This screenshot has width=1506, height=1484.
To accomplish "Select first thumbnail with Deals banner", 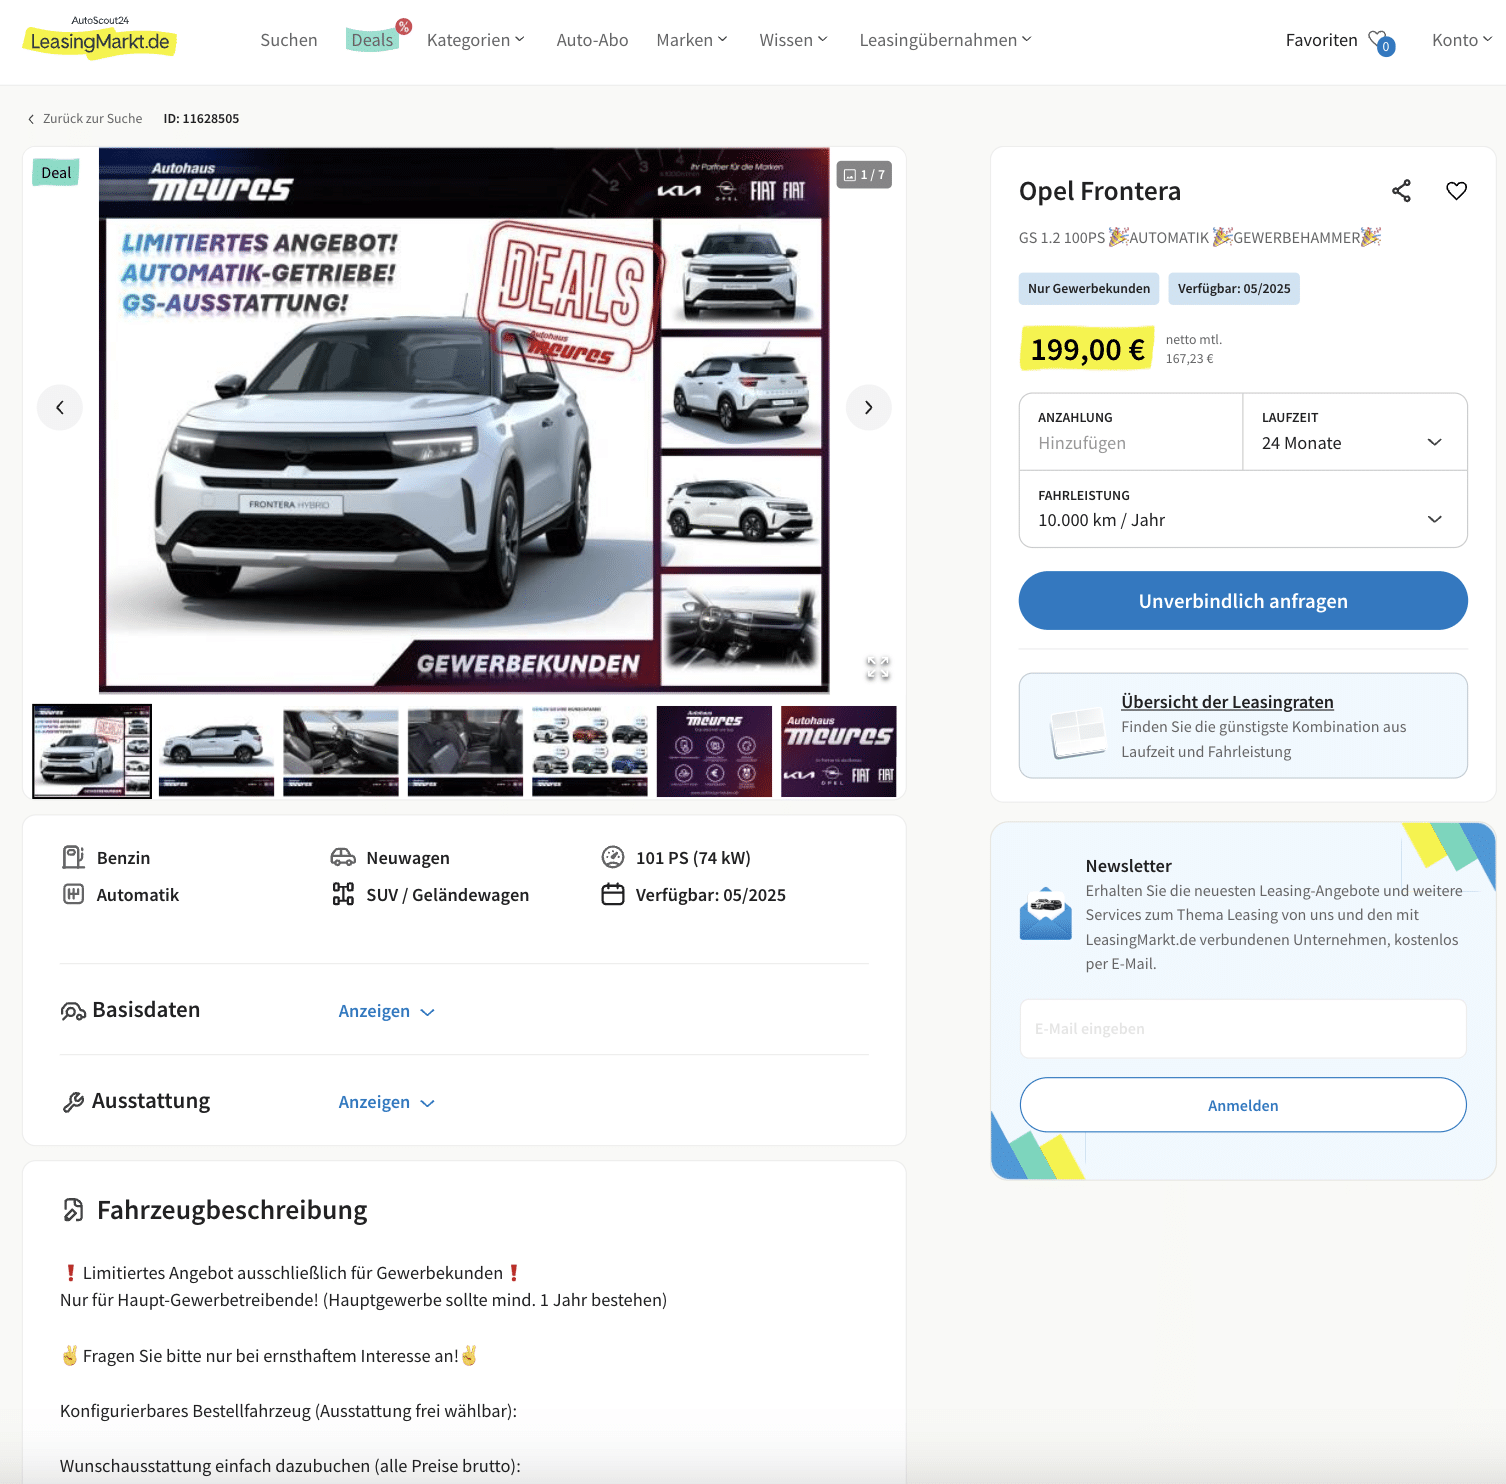I will pos(92,751).
